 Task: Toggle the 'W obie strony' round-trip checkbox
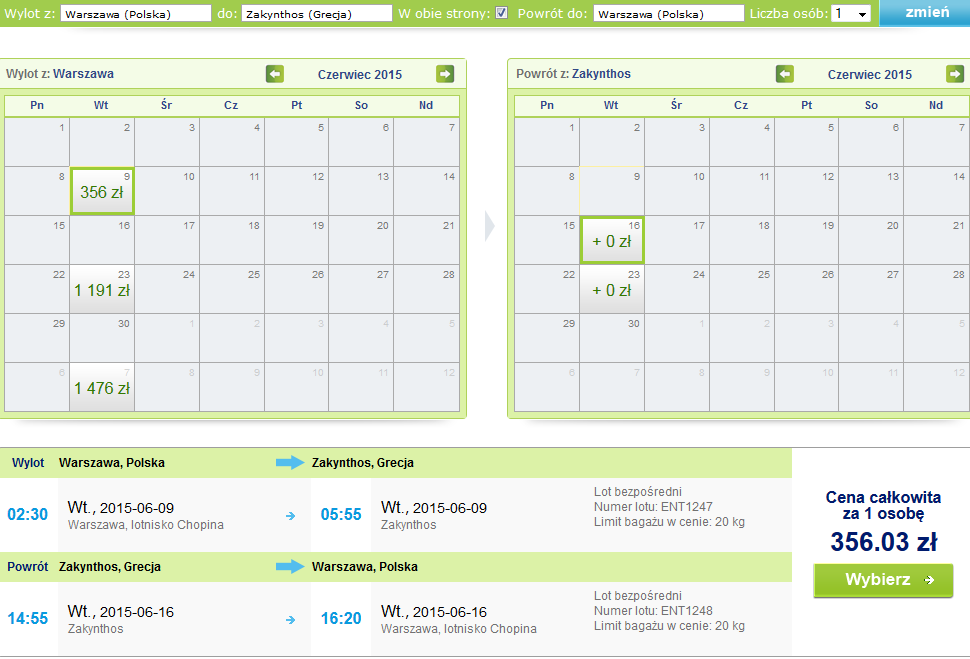(x=502, y=12)
